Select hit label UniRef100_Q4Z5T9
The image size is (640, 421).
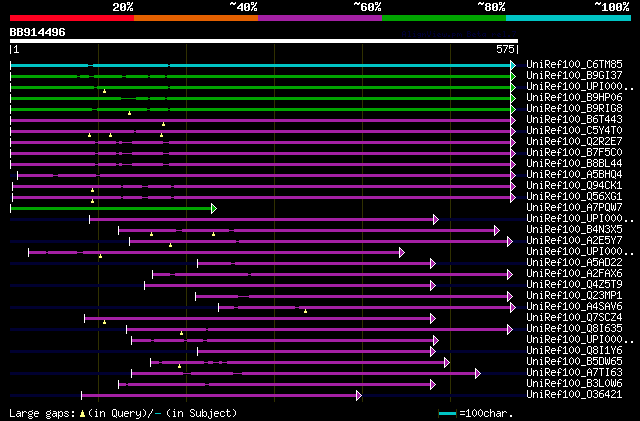point(574,284)
